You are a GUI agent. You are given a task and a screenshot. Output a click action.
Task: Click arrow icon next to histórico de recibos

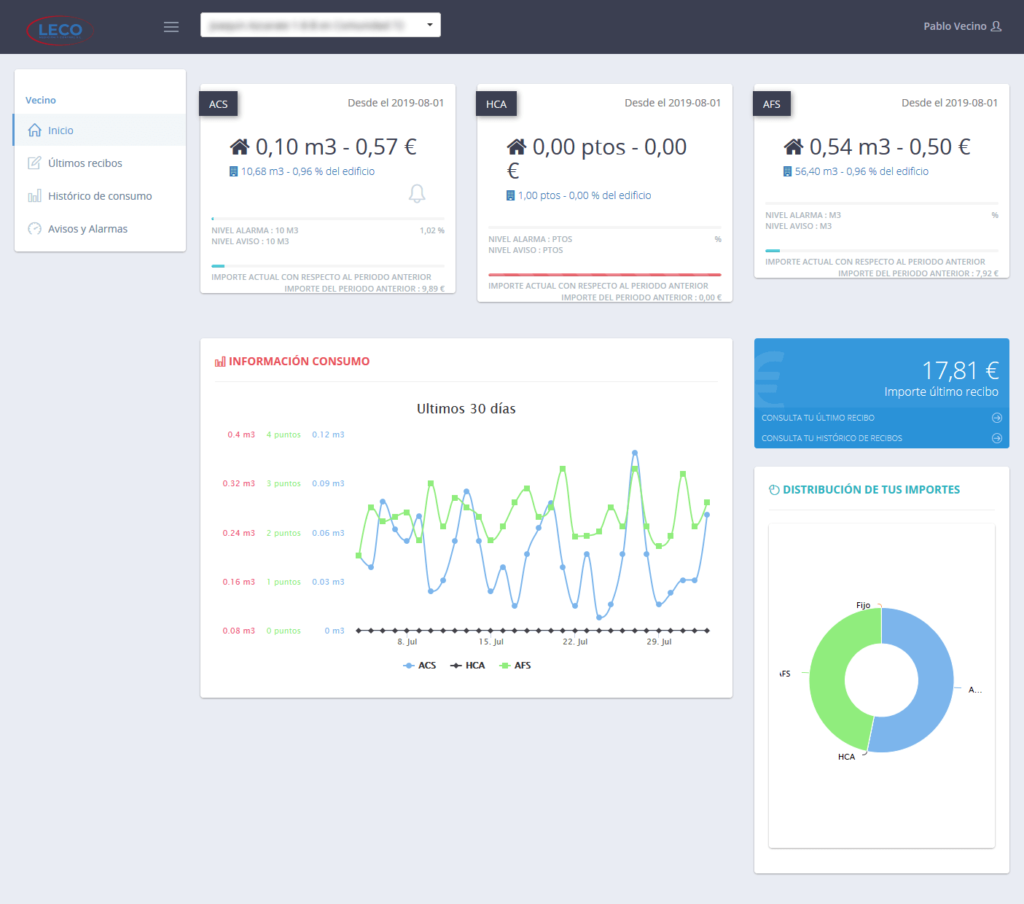[x=996, y=438]
